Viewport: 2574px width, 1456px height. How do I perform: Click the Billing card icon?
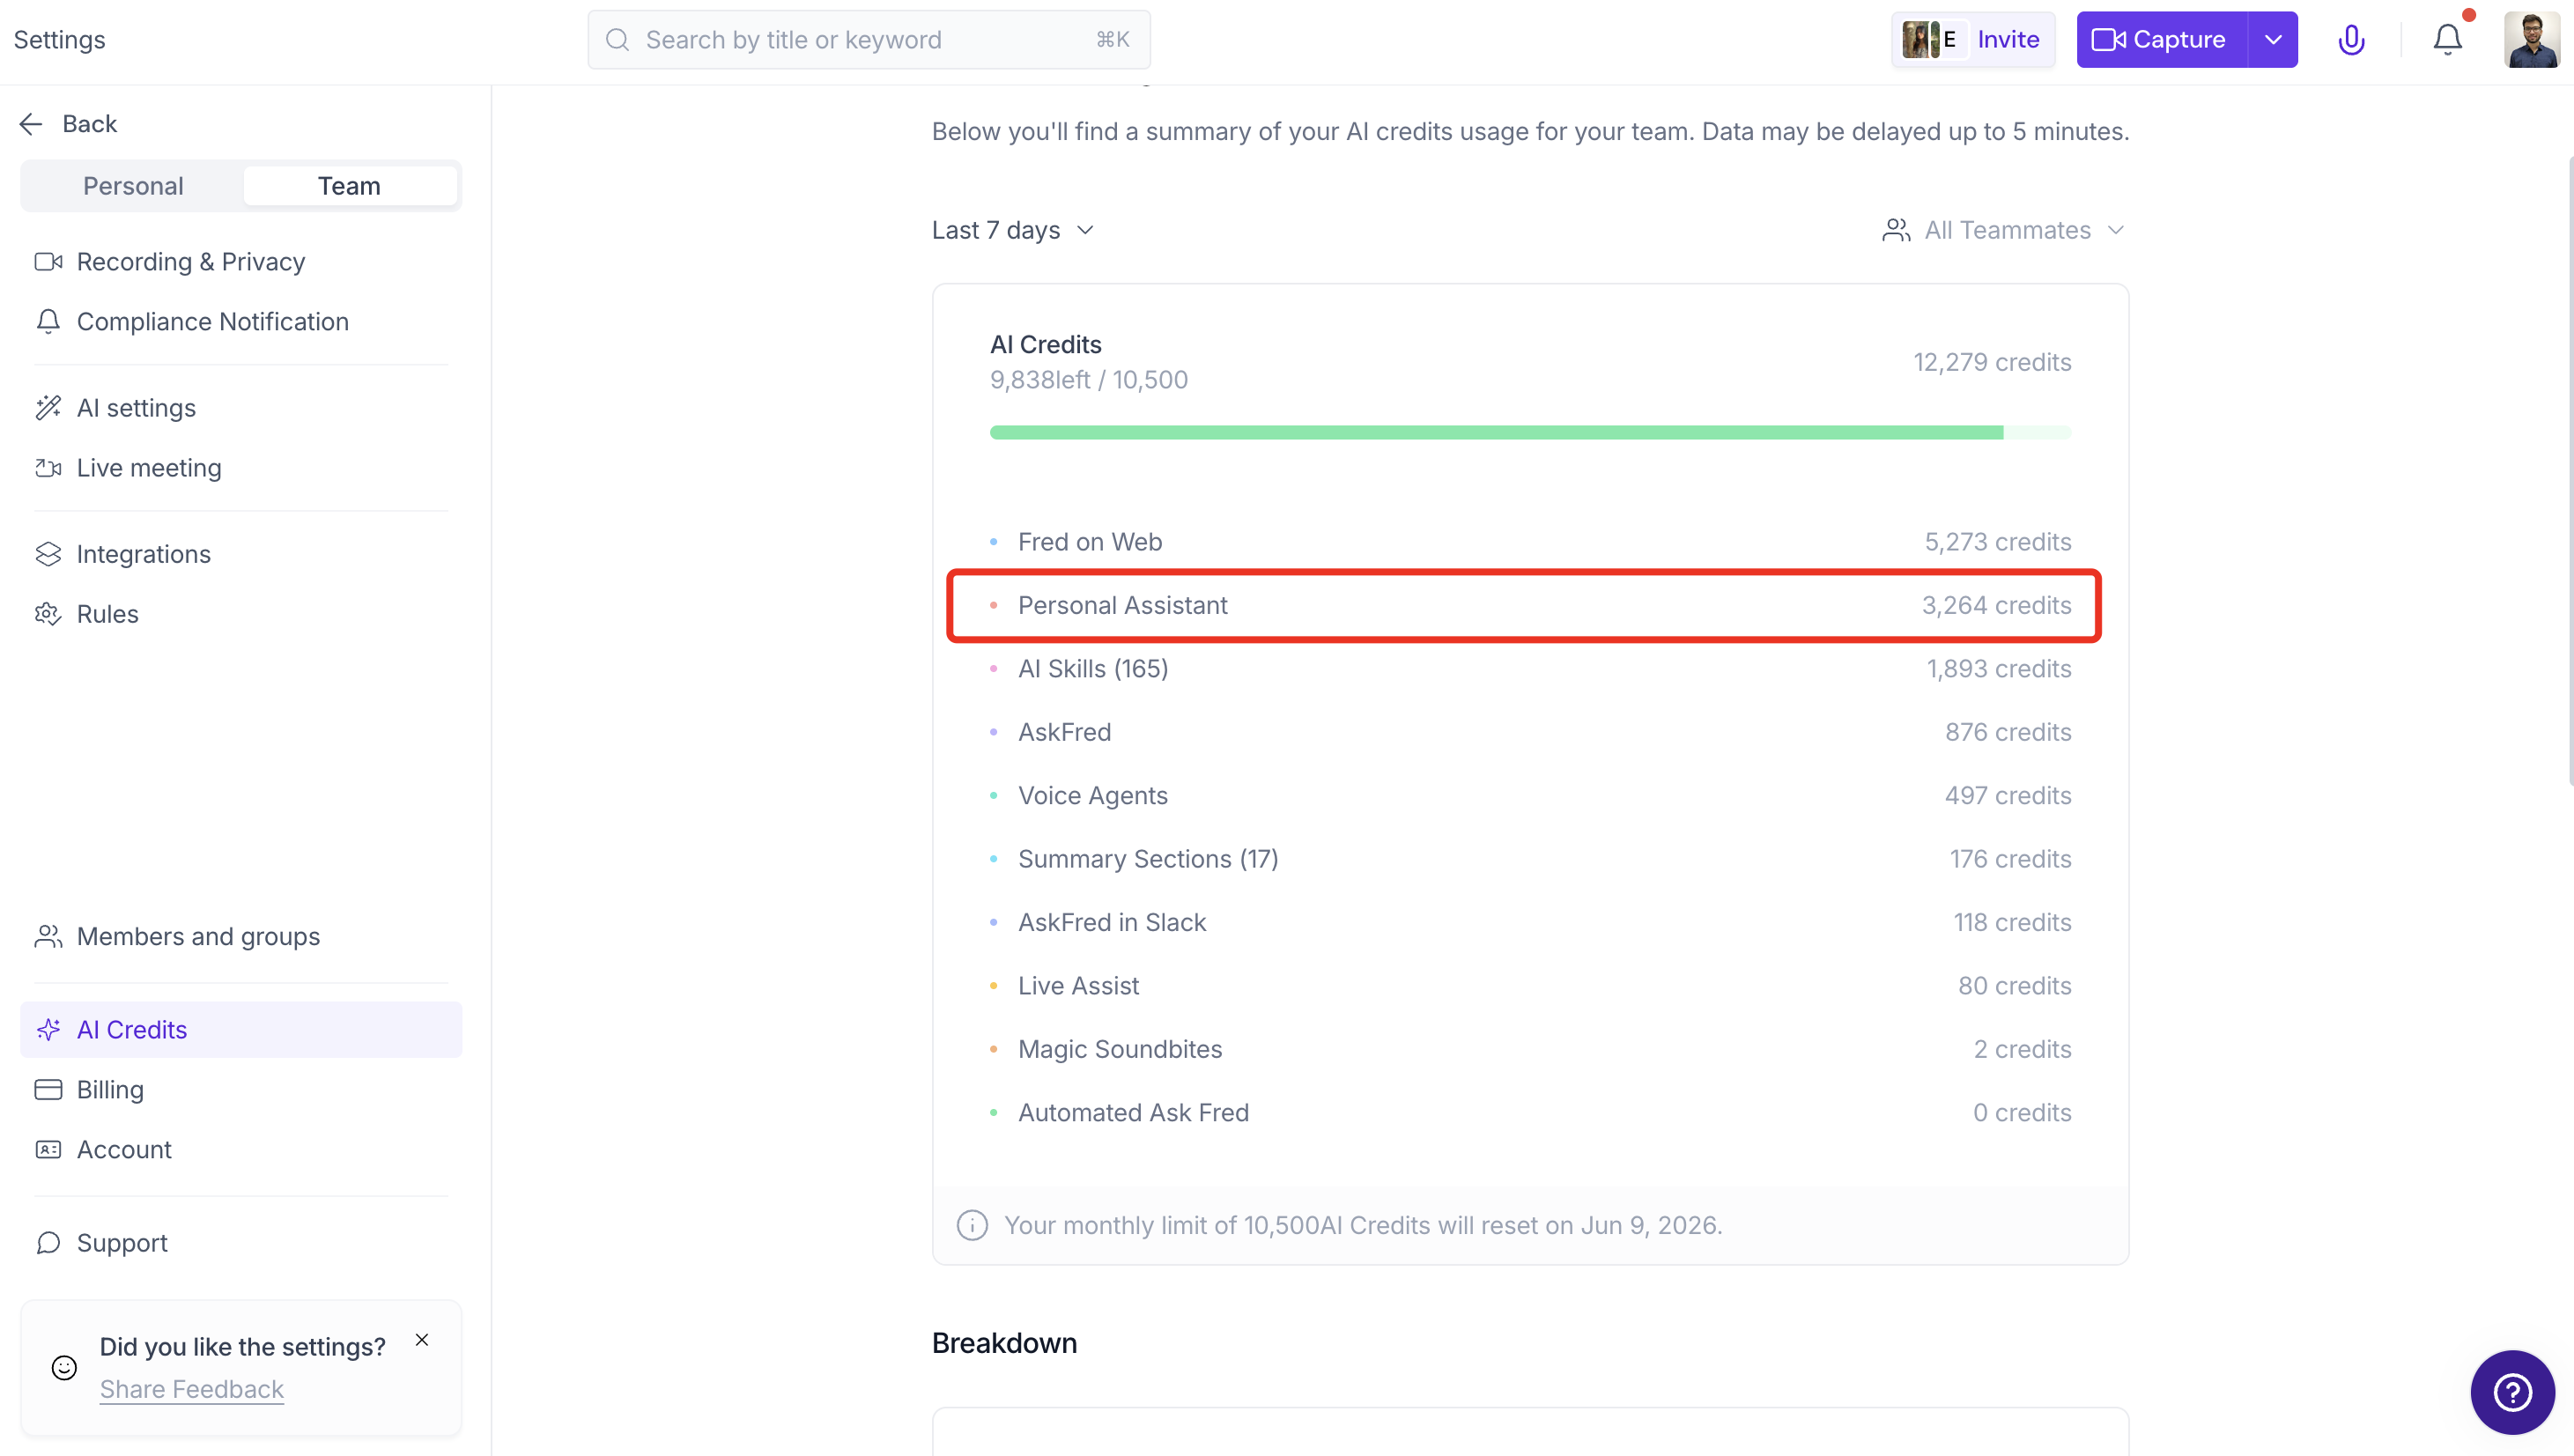tap(48, 1090)
